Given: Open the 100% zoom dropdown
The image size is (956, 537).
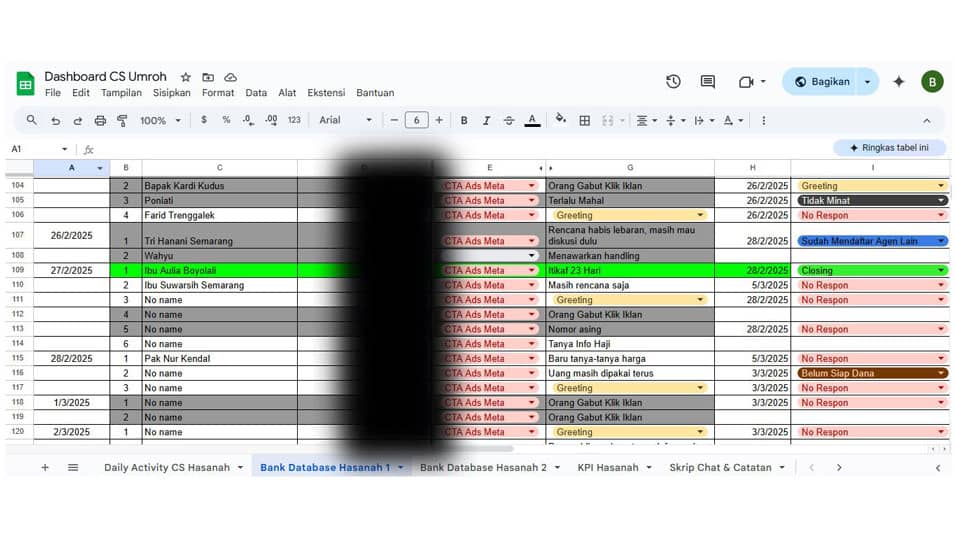Looking at the screenshot, I should (160, 121).
